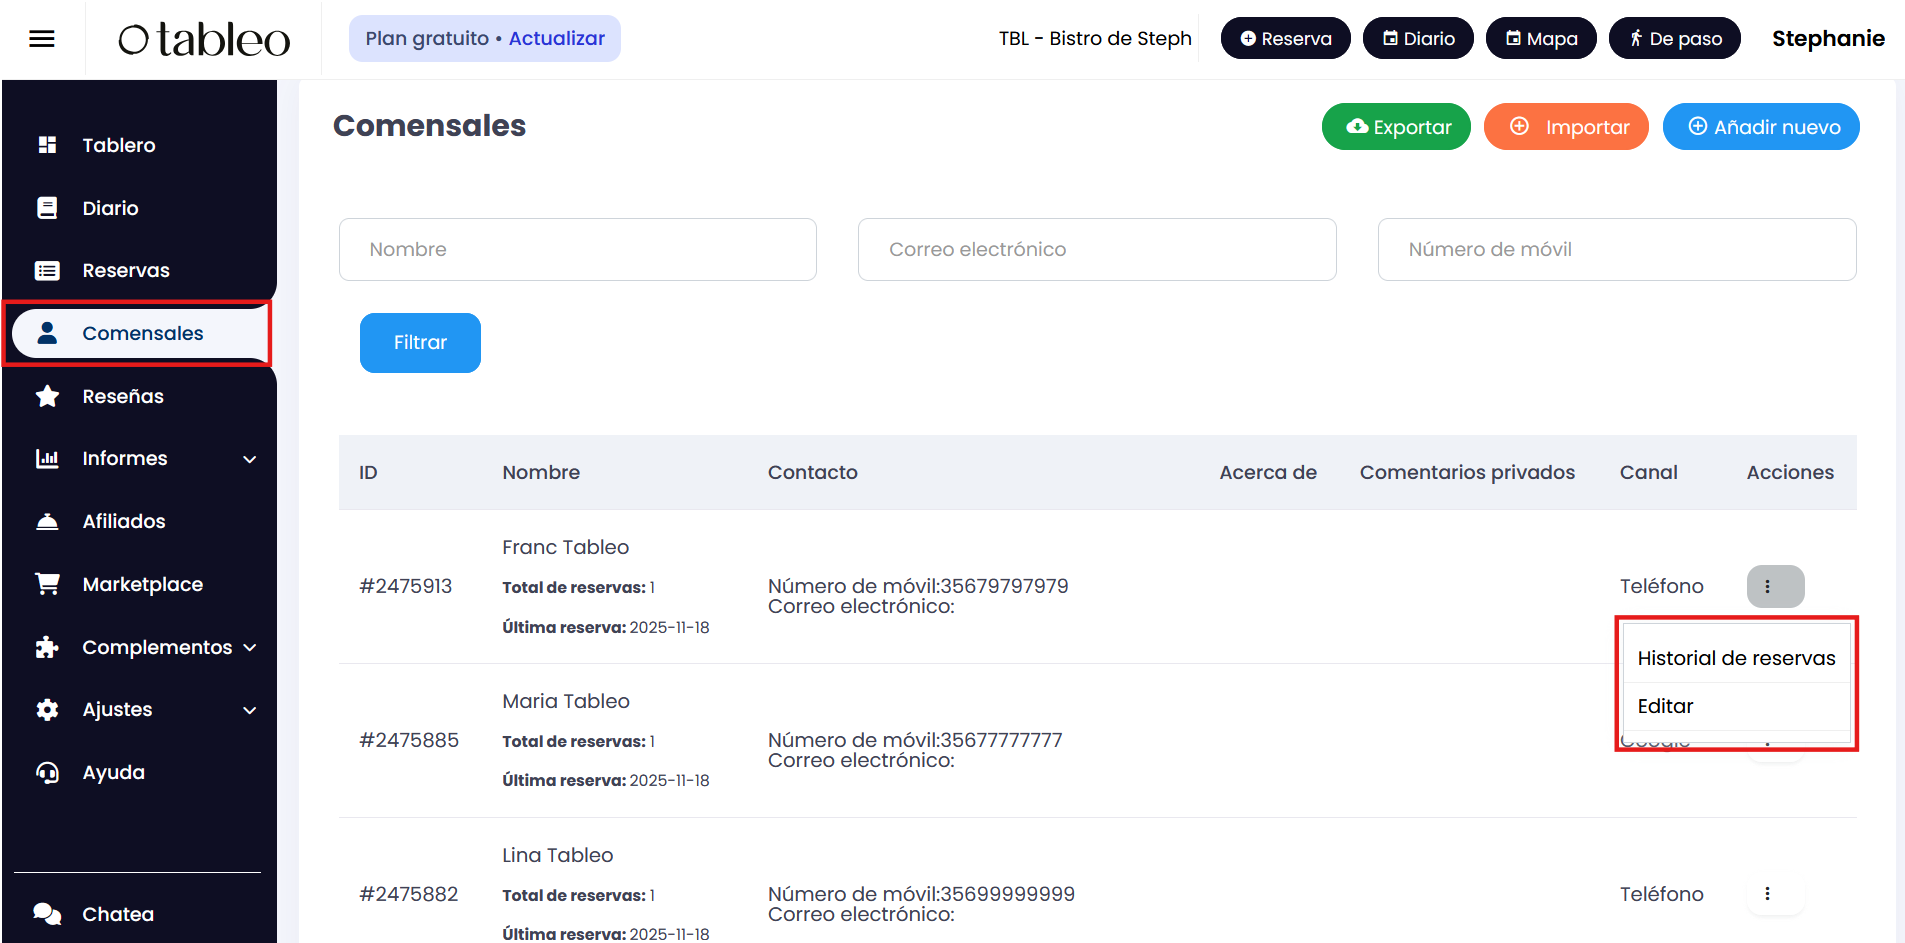The width and height of the screenshot is (1905, 943).
Task: Click the Diario button in header
Action: (x=1418, y=39)
